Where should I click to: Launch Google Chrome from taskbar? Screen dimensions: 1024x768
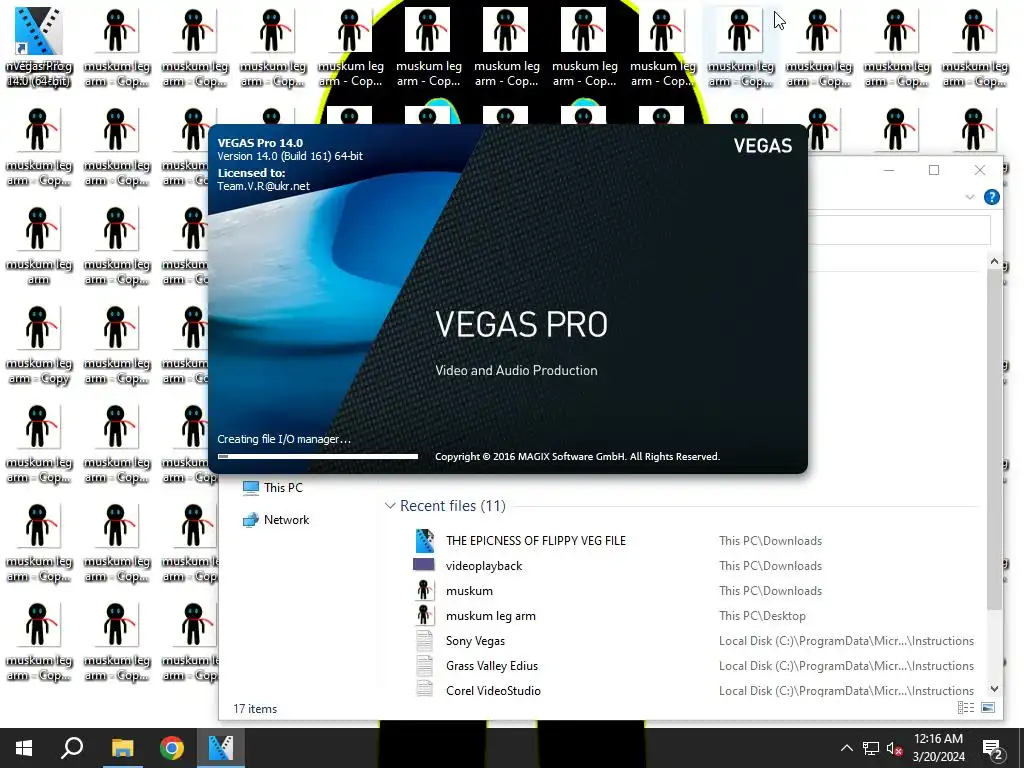(x=172, y=748)
